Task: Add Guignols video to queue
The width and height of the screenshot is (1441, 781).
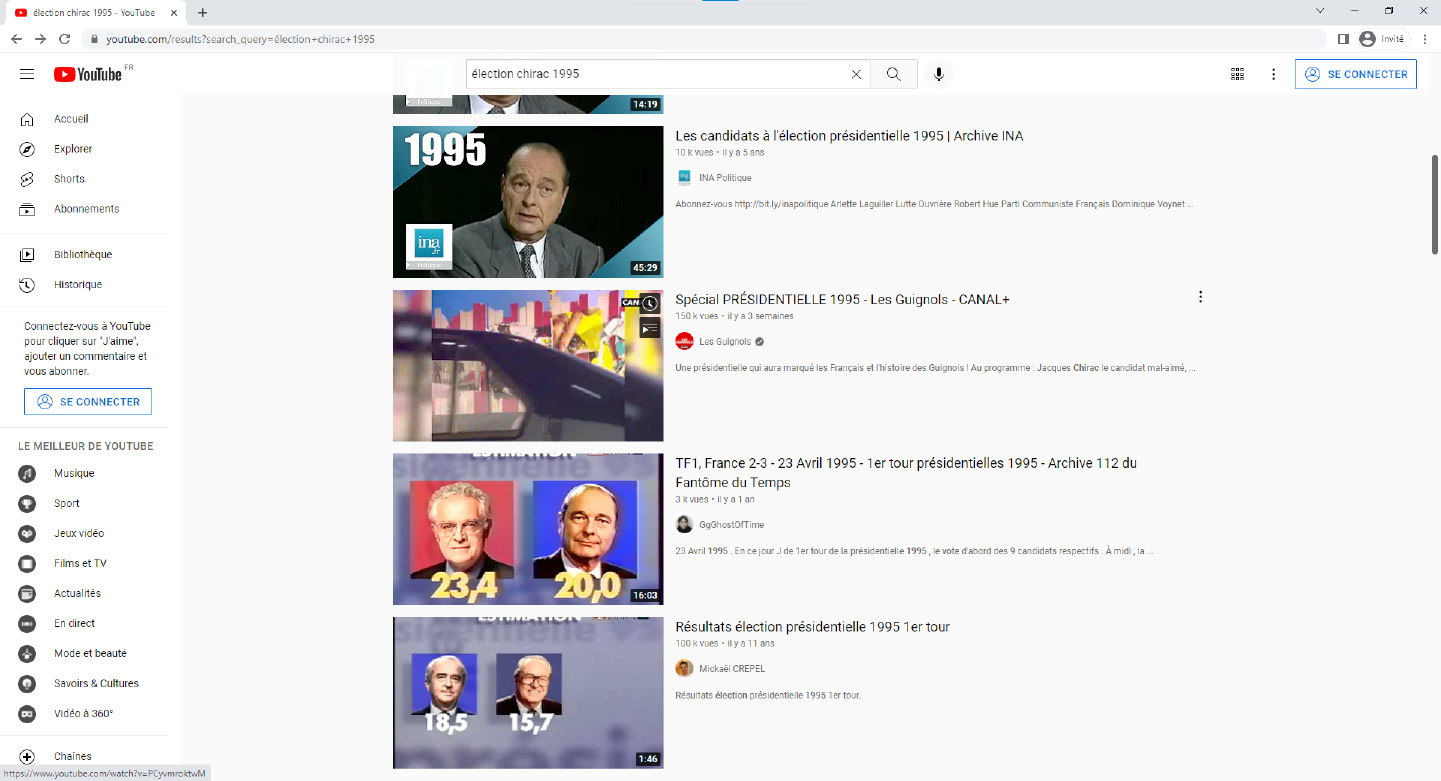Action: point(650,327)
